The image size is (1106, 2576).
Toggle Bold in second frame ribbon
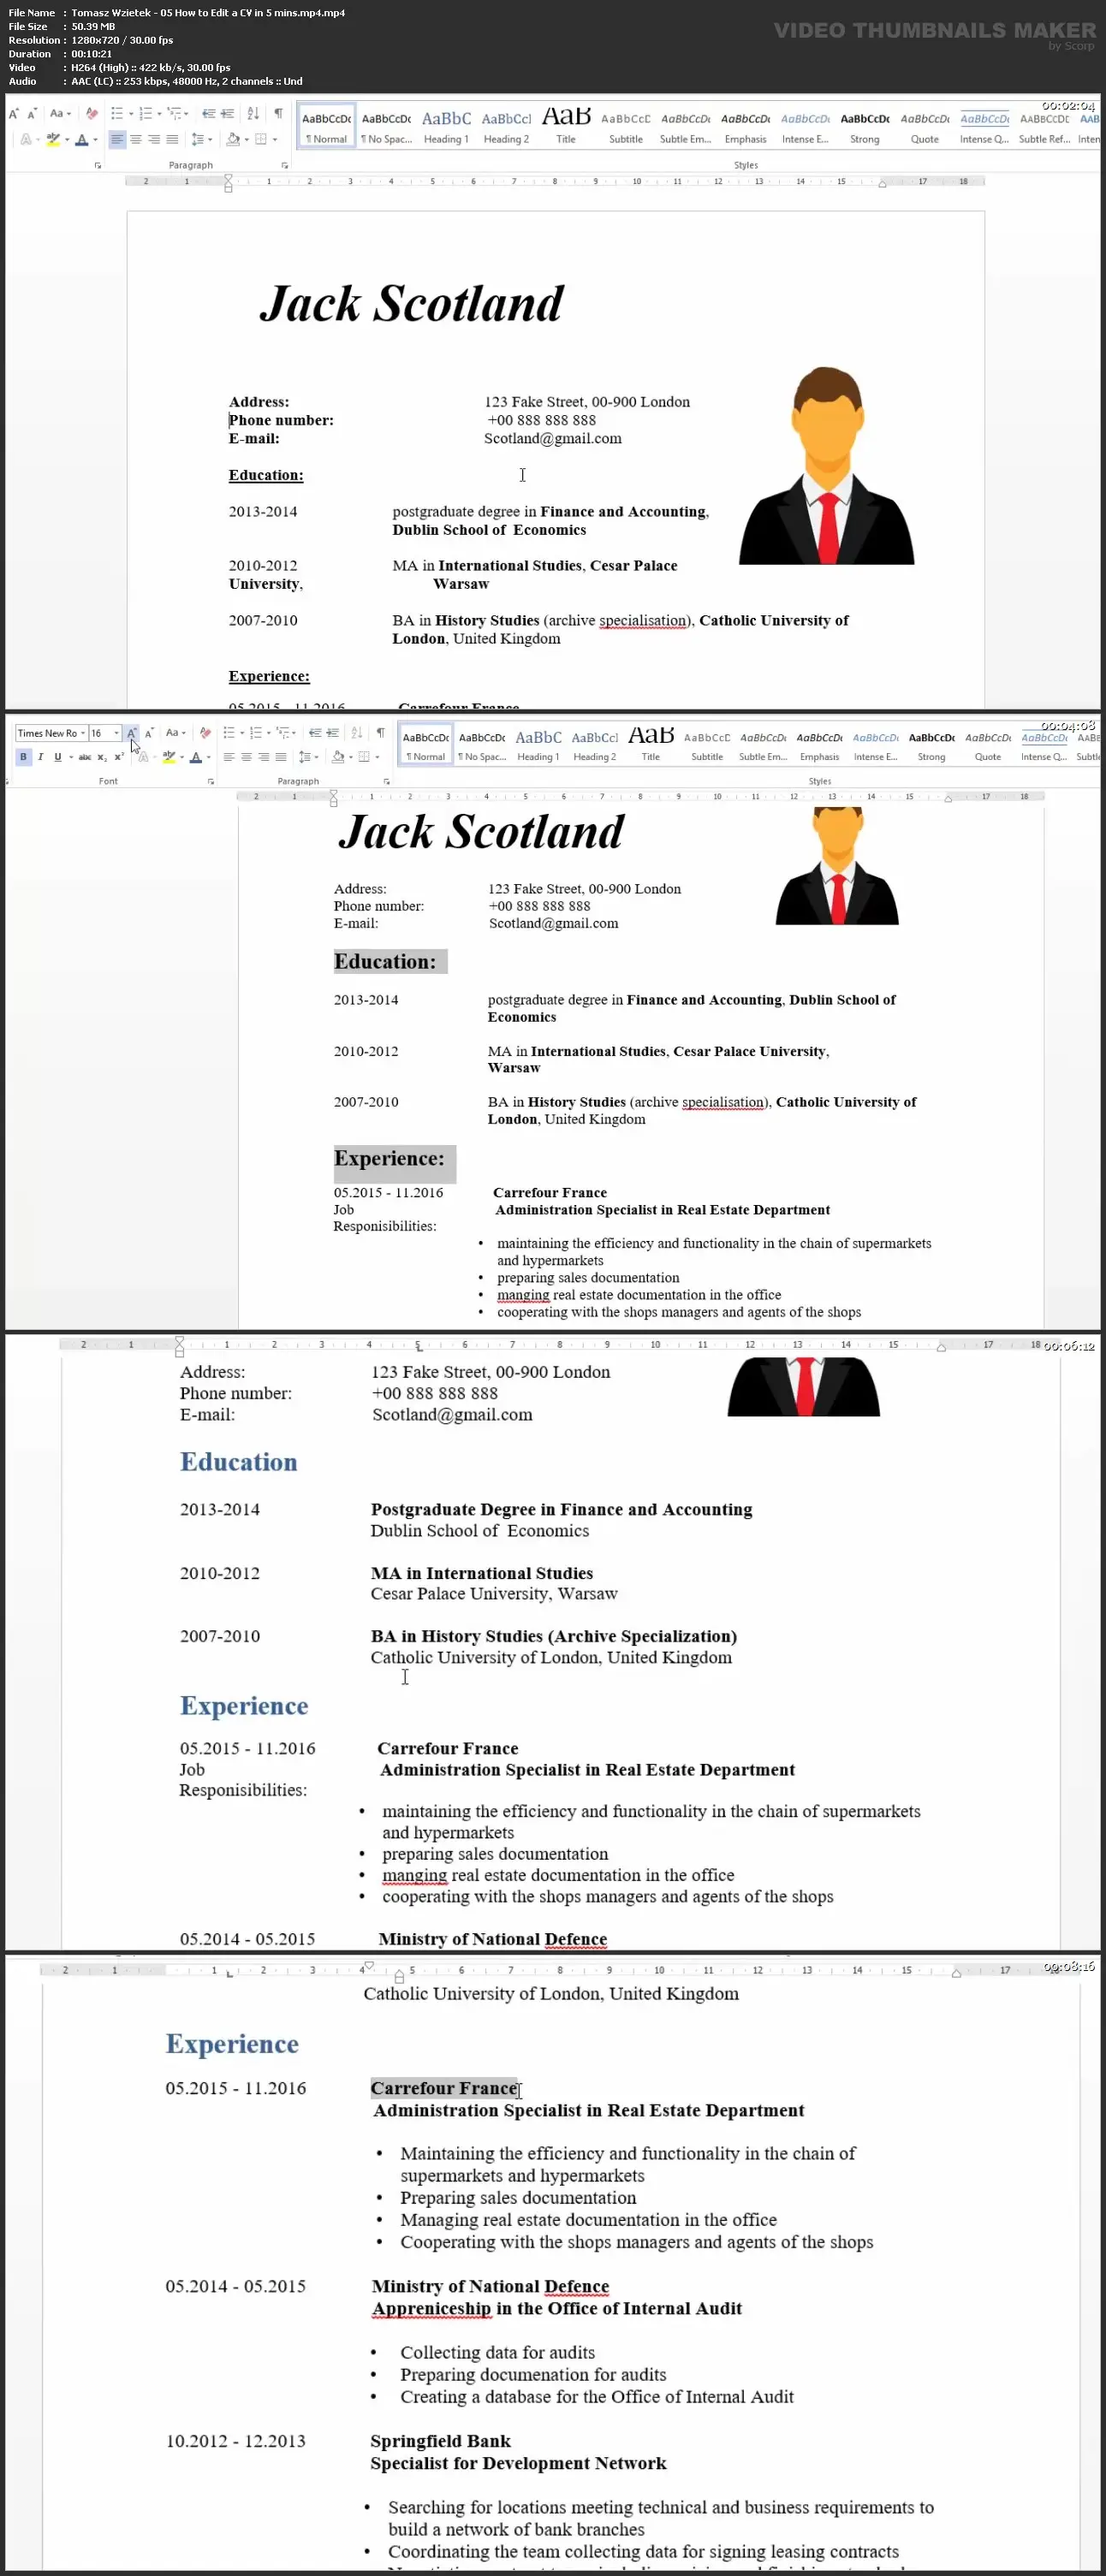click(x=23, y=757)
